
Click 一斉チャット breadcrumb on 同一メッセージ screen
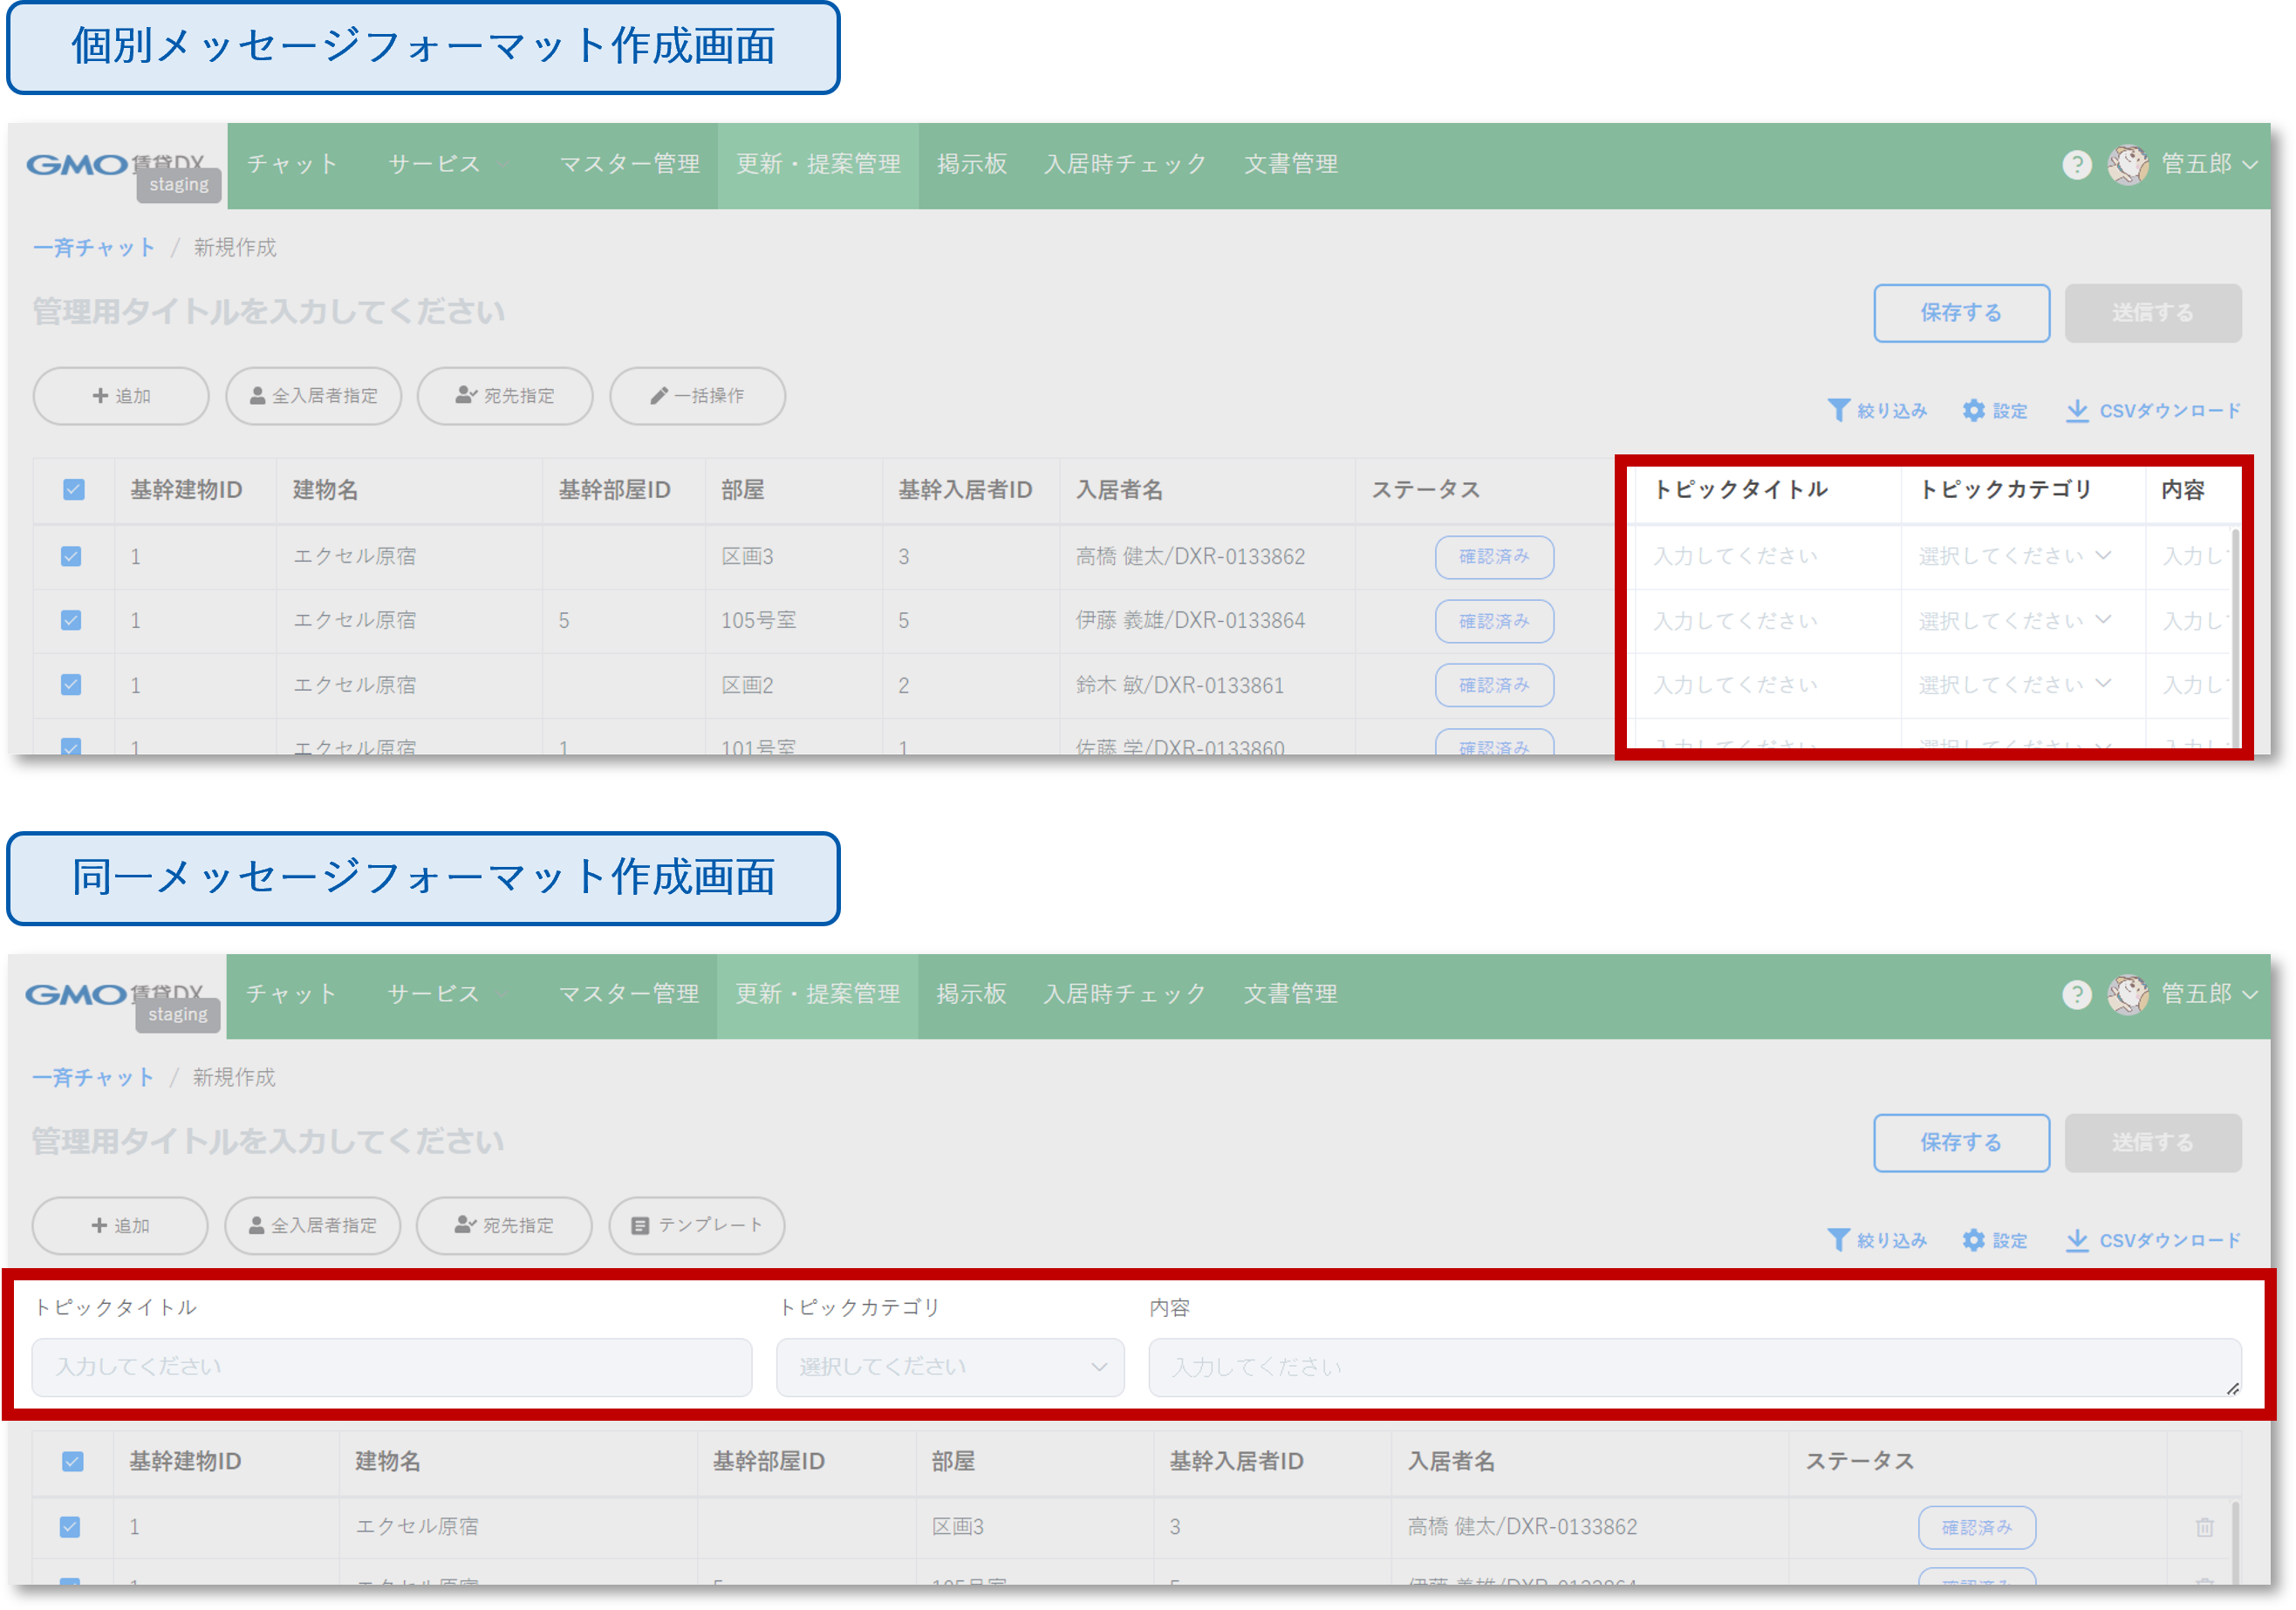point(93,1078)
